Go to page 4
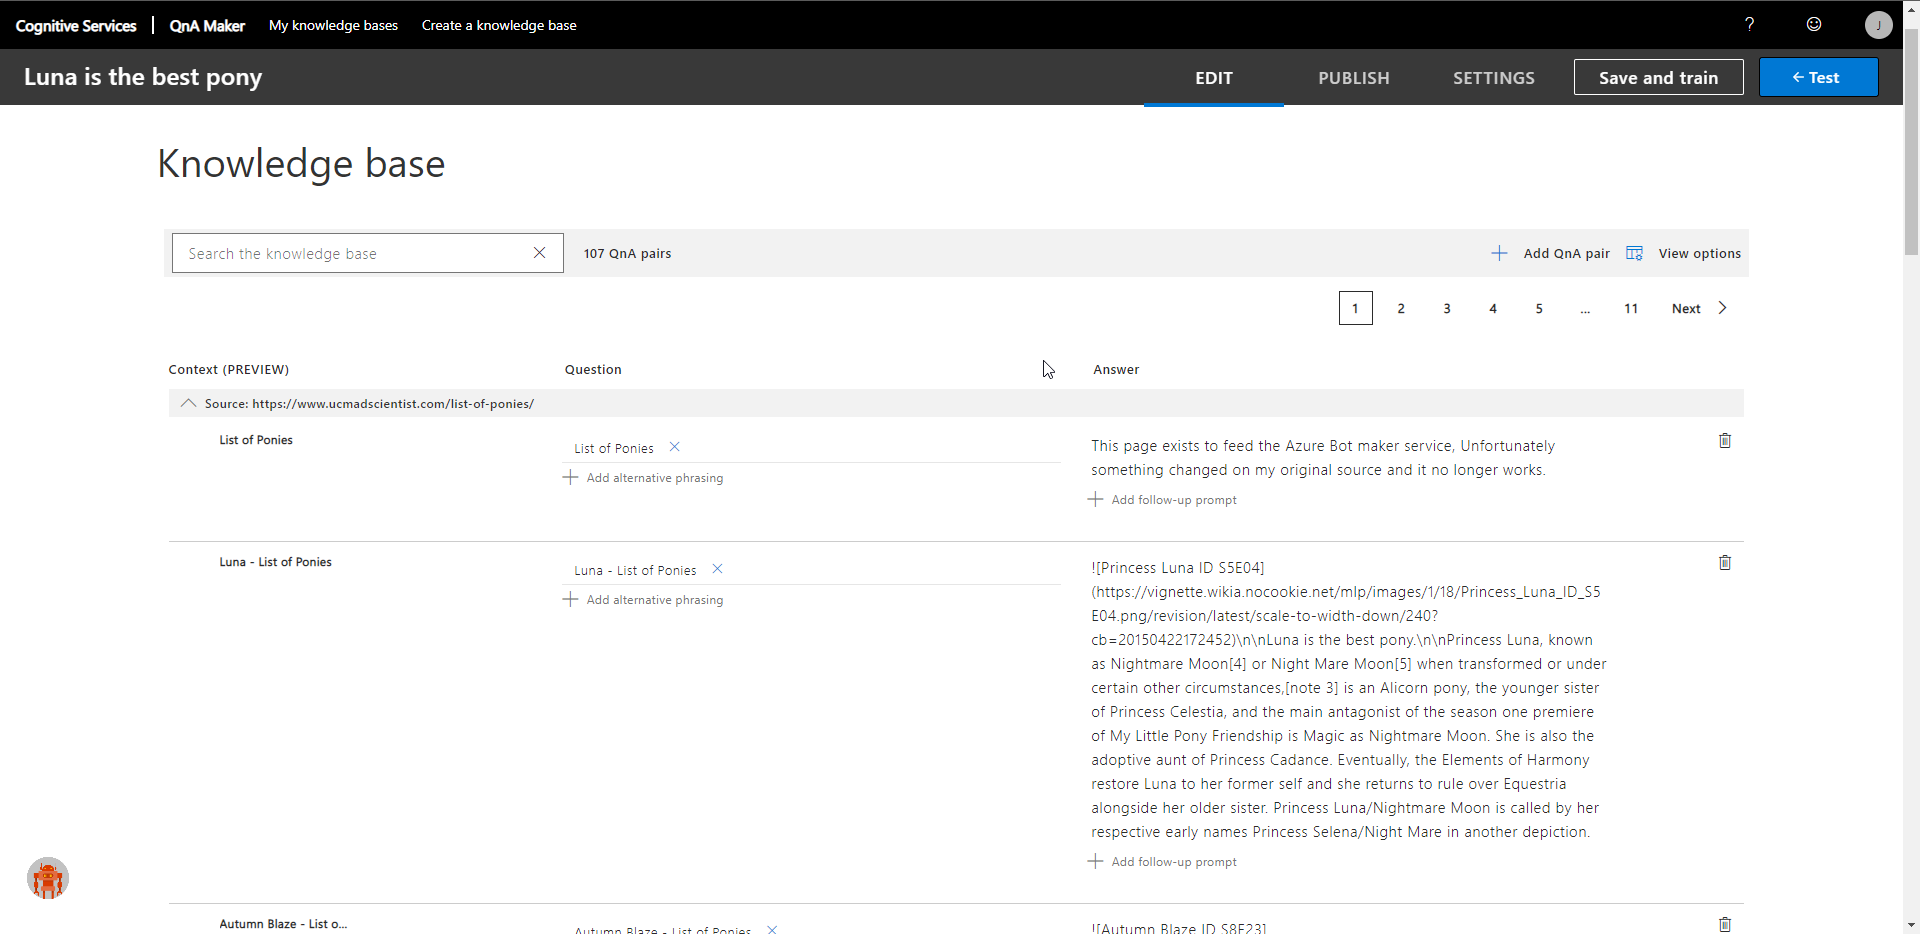Viewport: 1920px width, 934px height. tap(1493, 308)
